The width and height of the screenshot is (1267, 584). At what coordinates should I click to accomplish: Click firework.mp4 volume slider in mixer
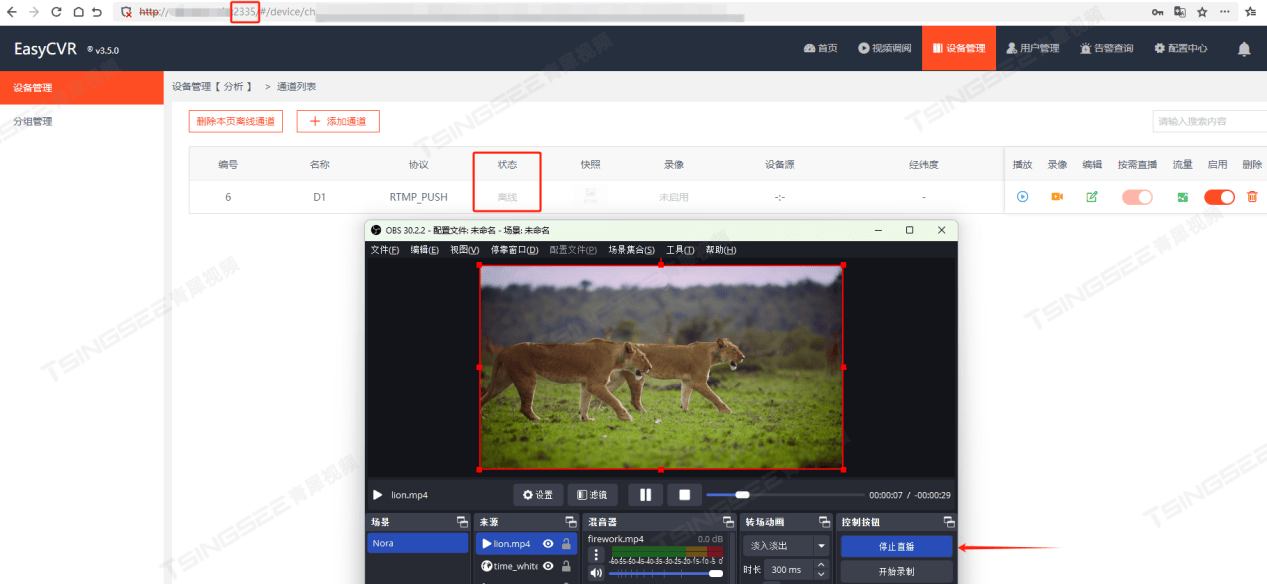[x=667, y=573]
